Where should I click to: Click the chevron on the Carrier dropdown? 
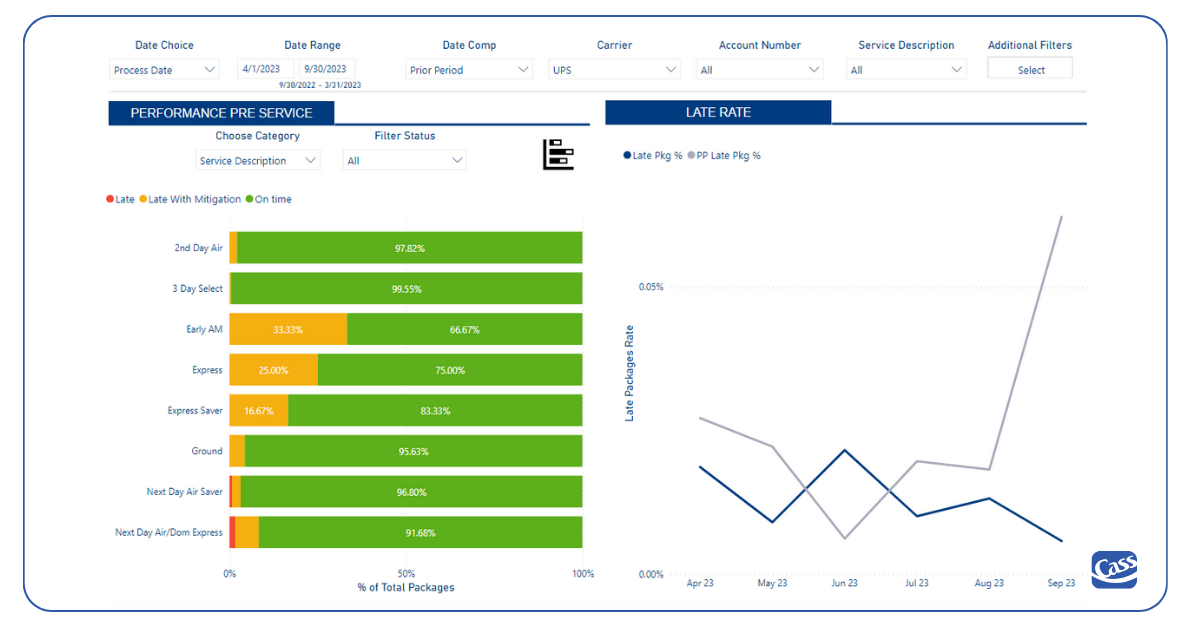tap(673, 70)
